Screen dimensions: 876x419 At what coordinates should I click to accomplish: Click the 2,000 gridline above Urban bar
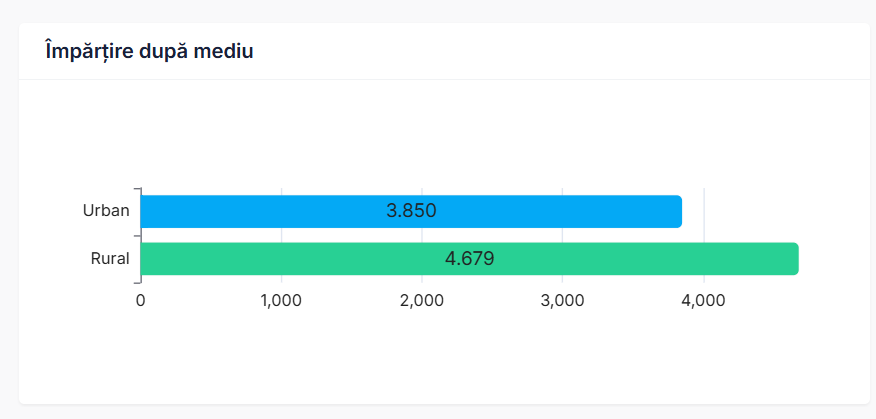422,191
